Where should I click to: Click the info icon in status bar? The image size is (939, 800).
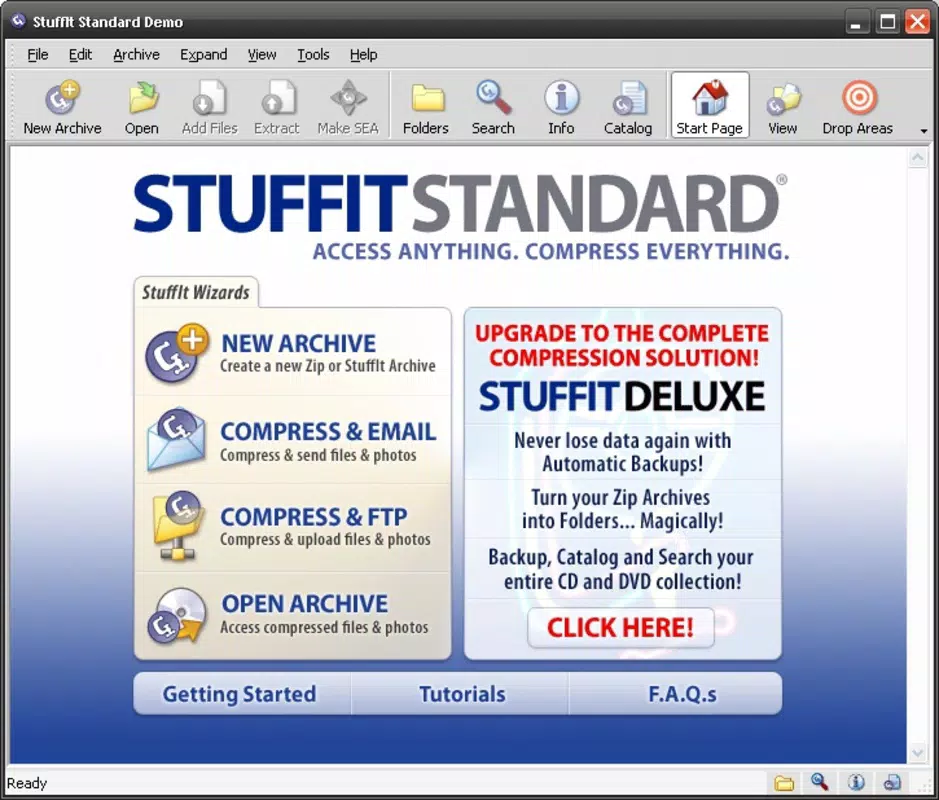(856, 782)
